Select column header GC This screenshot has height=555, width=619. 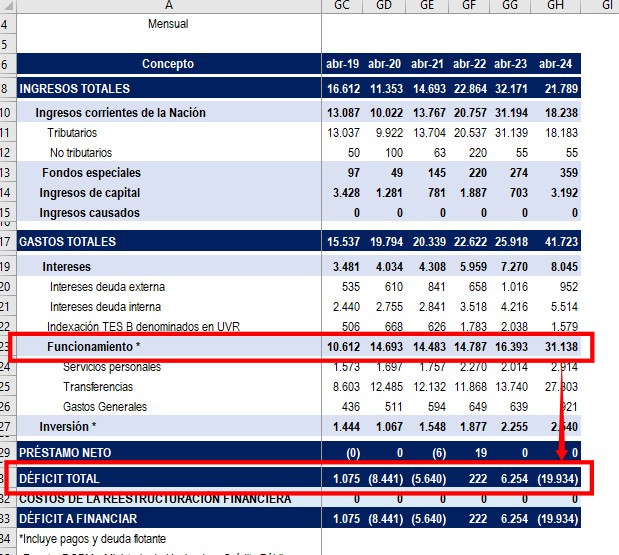tap(342, 6)
